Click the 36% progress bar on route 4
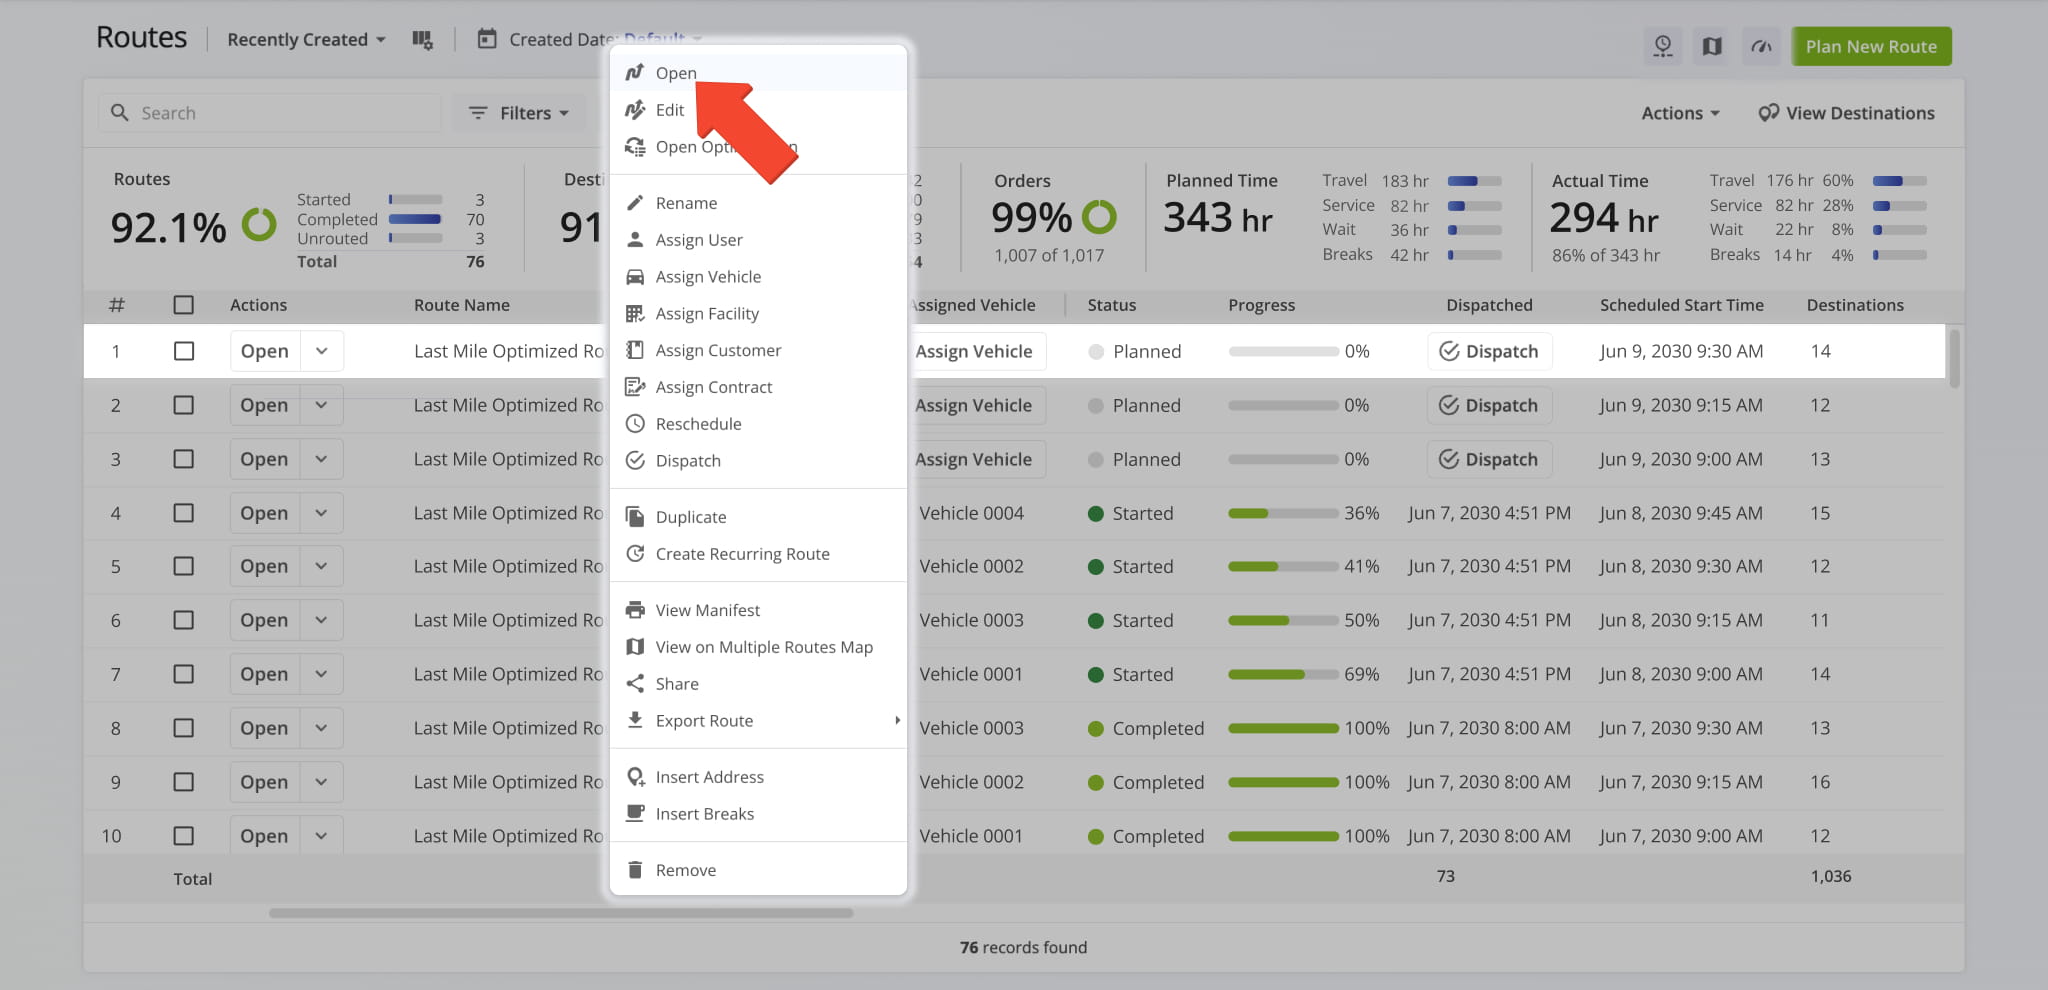 (1283, 513)
